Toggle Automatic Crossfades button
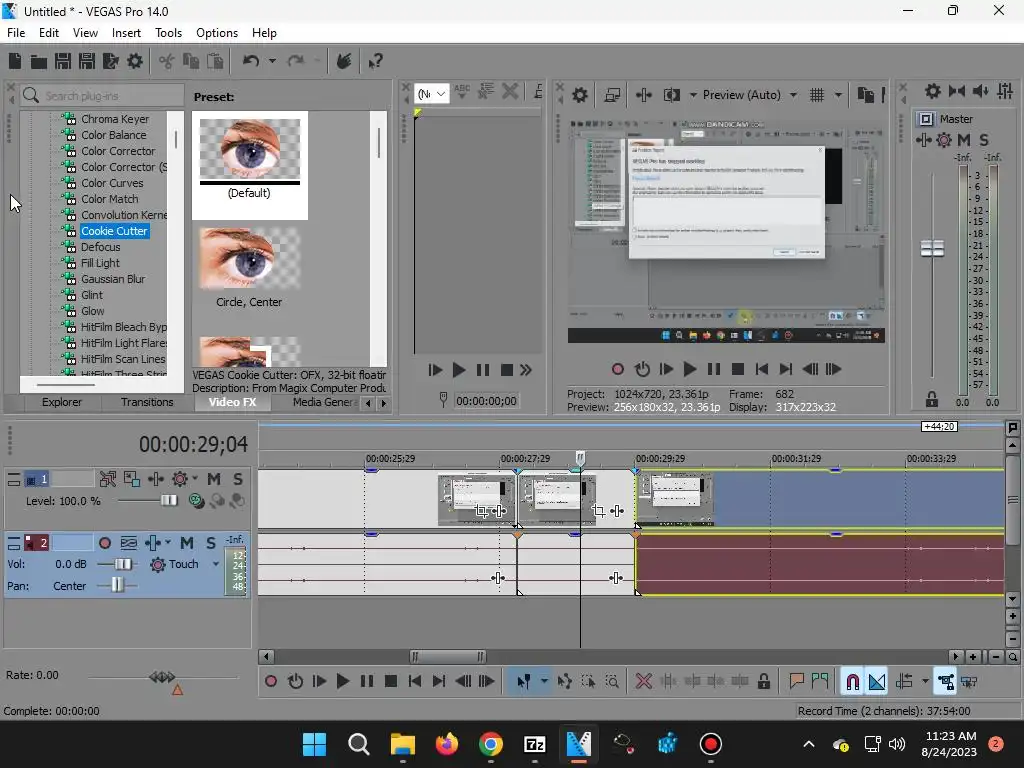This screenshot has width=1024, height=768. (x=876, y=682)
